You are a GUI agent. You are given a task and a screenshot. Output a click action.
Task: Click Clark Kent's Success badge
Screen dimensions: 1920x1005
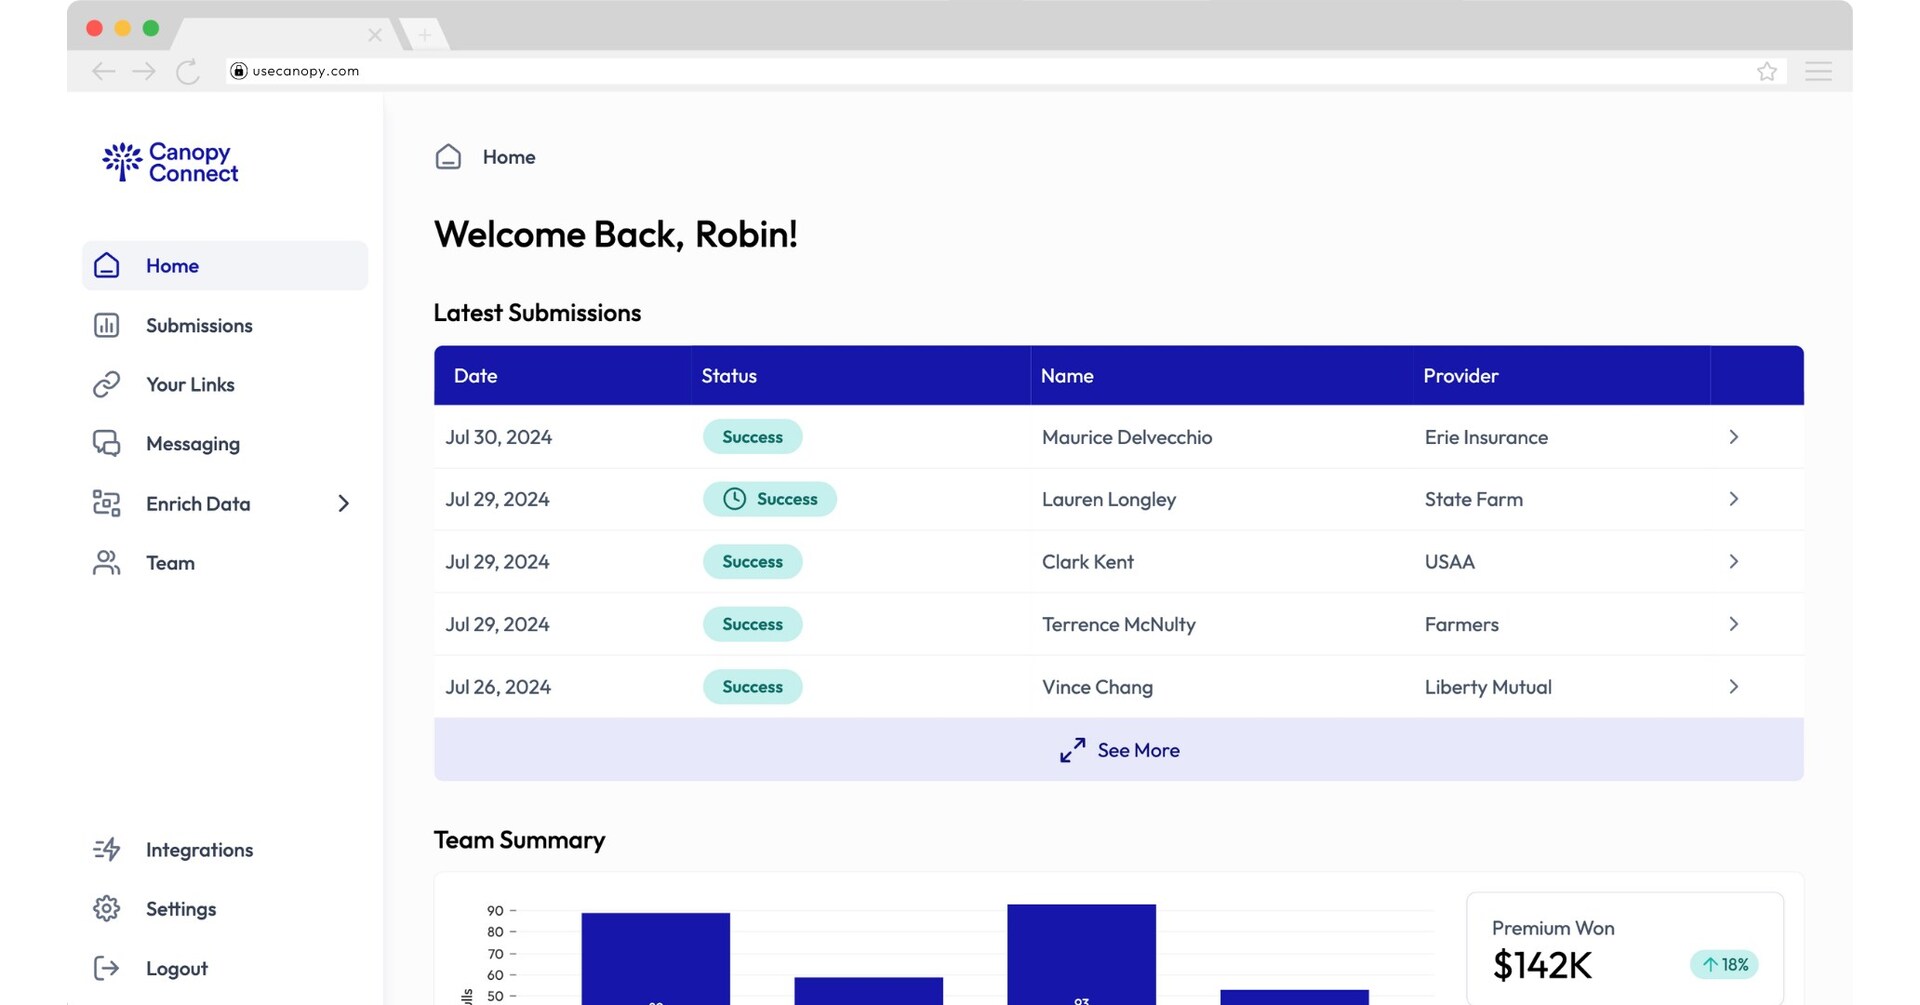[752, 561]
